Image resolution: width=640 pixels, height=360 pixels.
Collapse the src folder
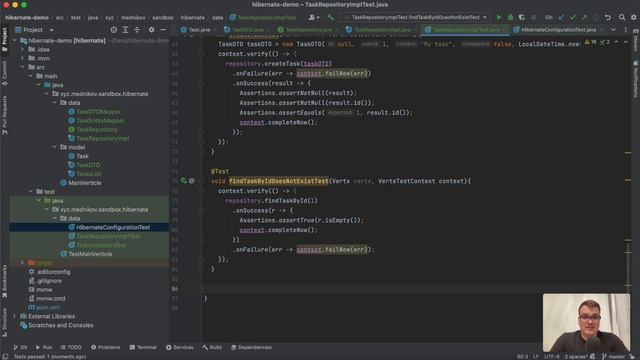22,67
